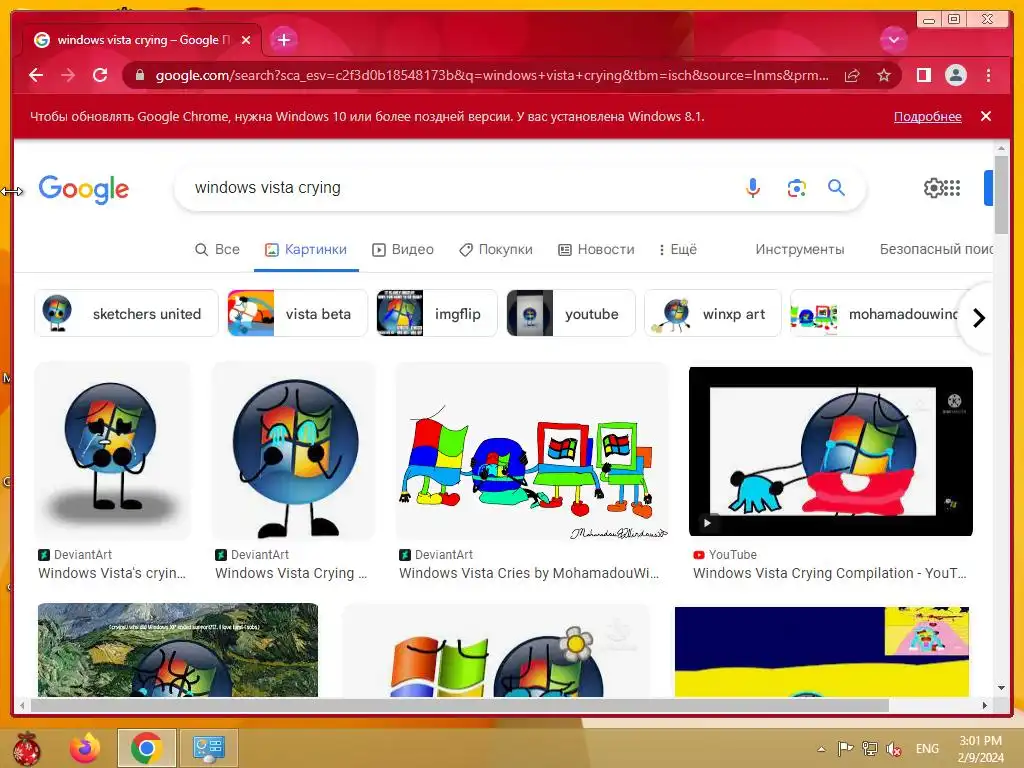This screenshot has width=1024, height=768.
Task: Reload the page with the refresh icon
Action: click(x=100, y=75)
